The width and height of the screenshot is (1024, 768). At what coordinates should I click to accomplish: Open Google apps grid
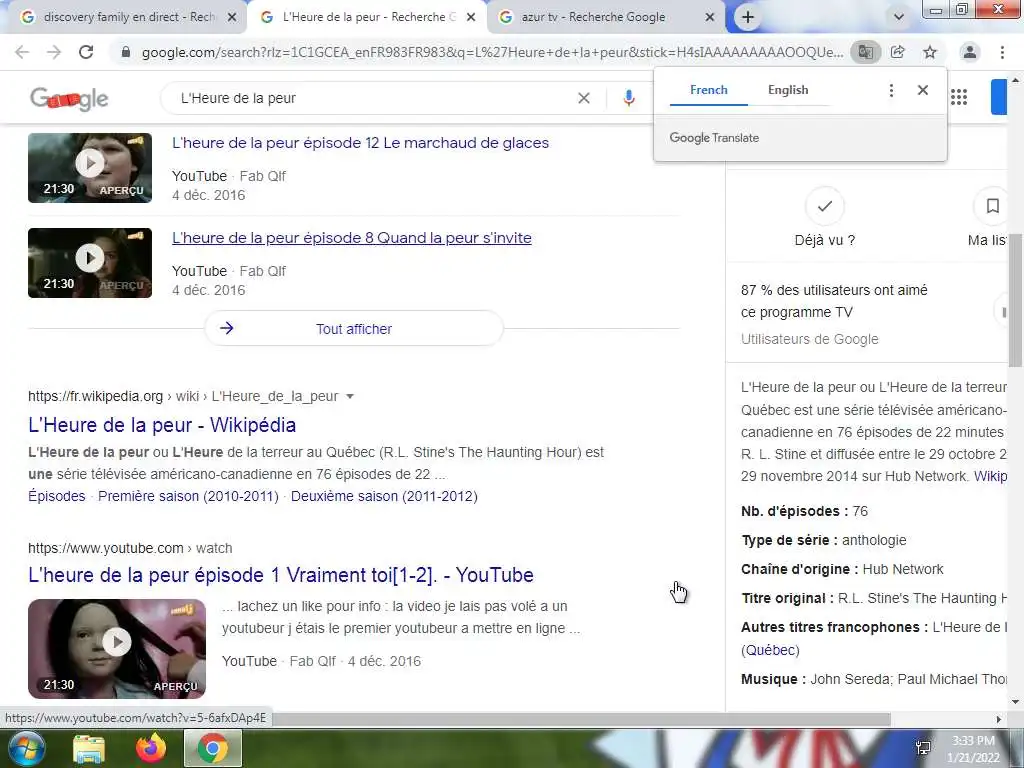point(959,98)
